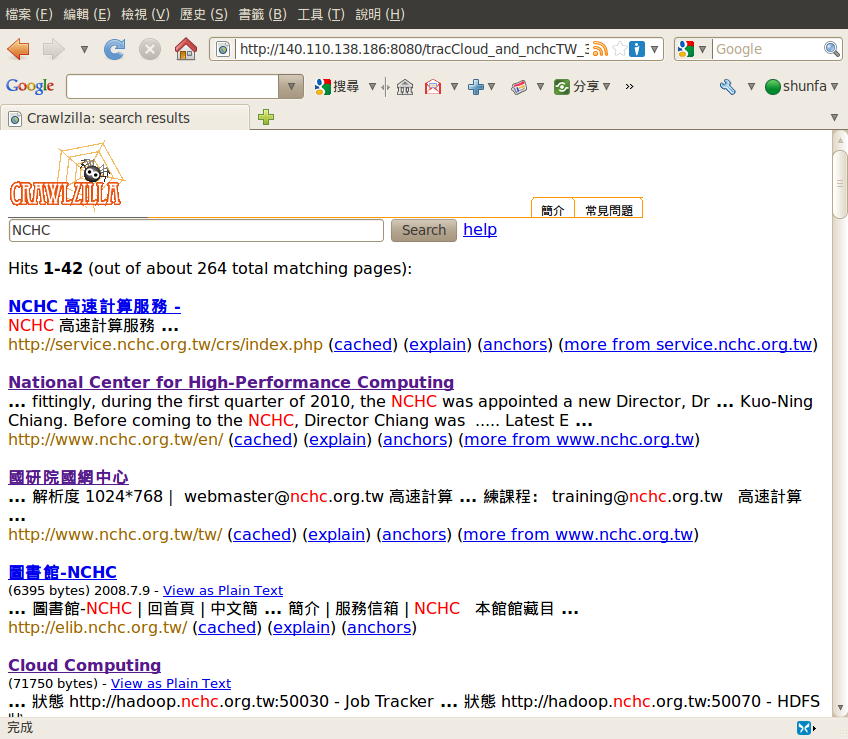Image resolution: width=848 pixels, height=739 pixels.
Task: Focus the NCHC query input field
Action: click(196, 230)
